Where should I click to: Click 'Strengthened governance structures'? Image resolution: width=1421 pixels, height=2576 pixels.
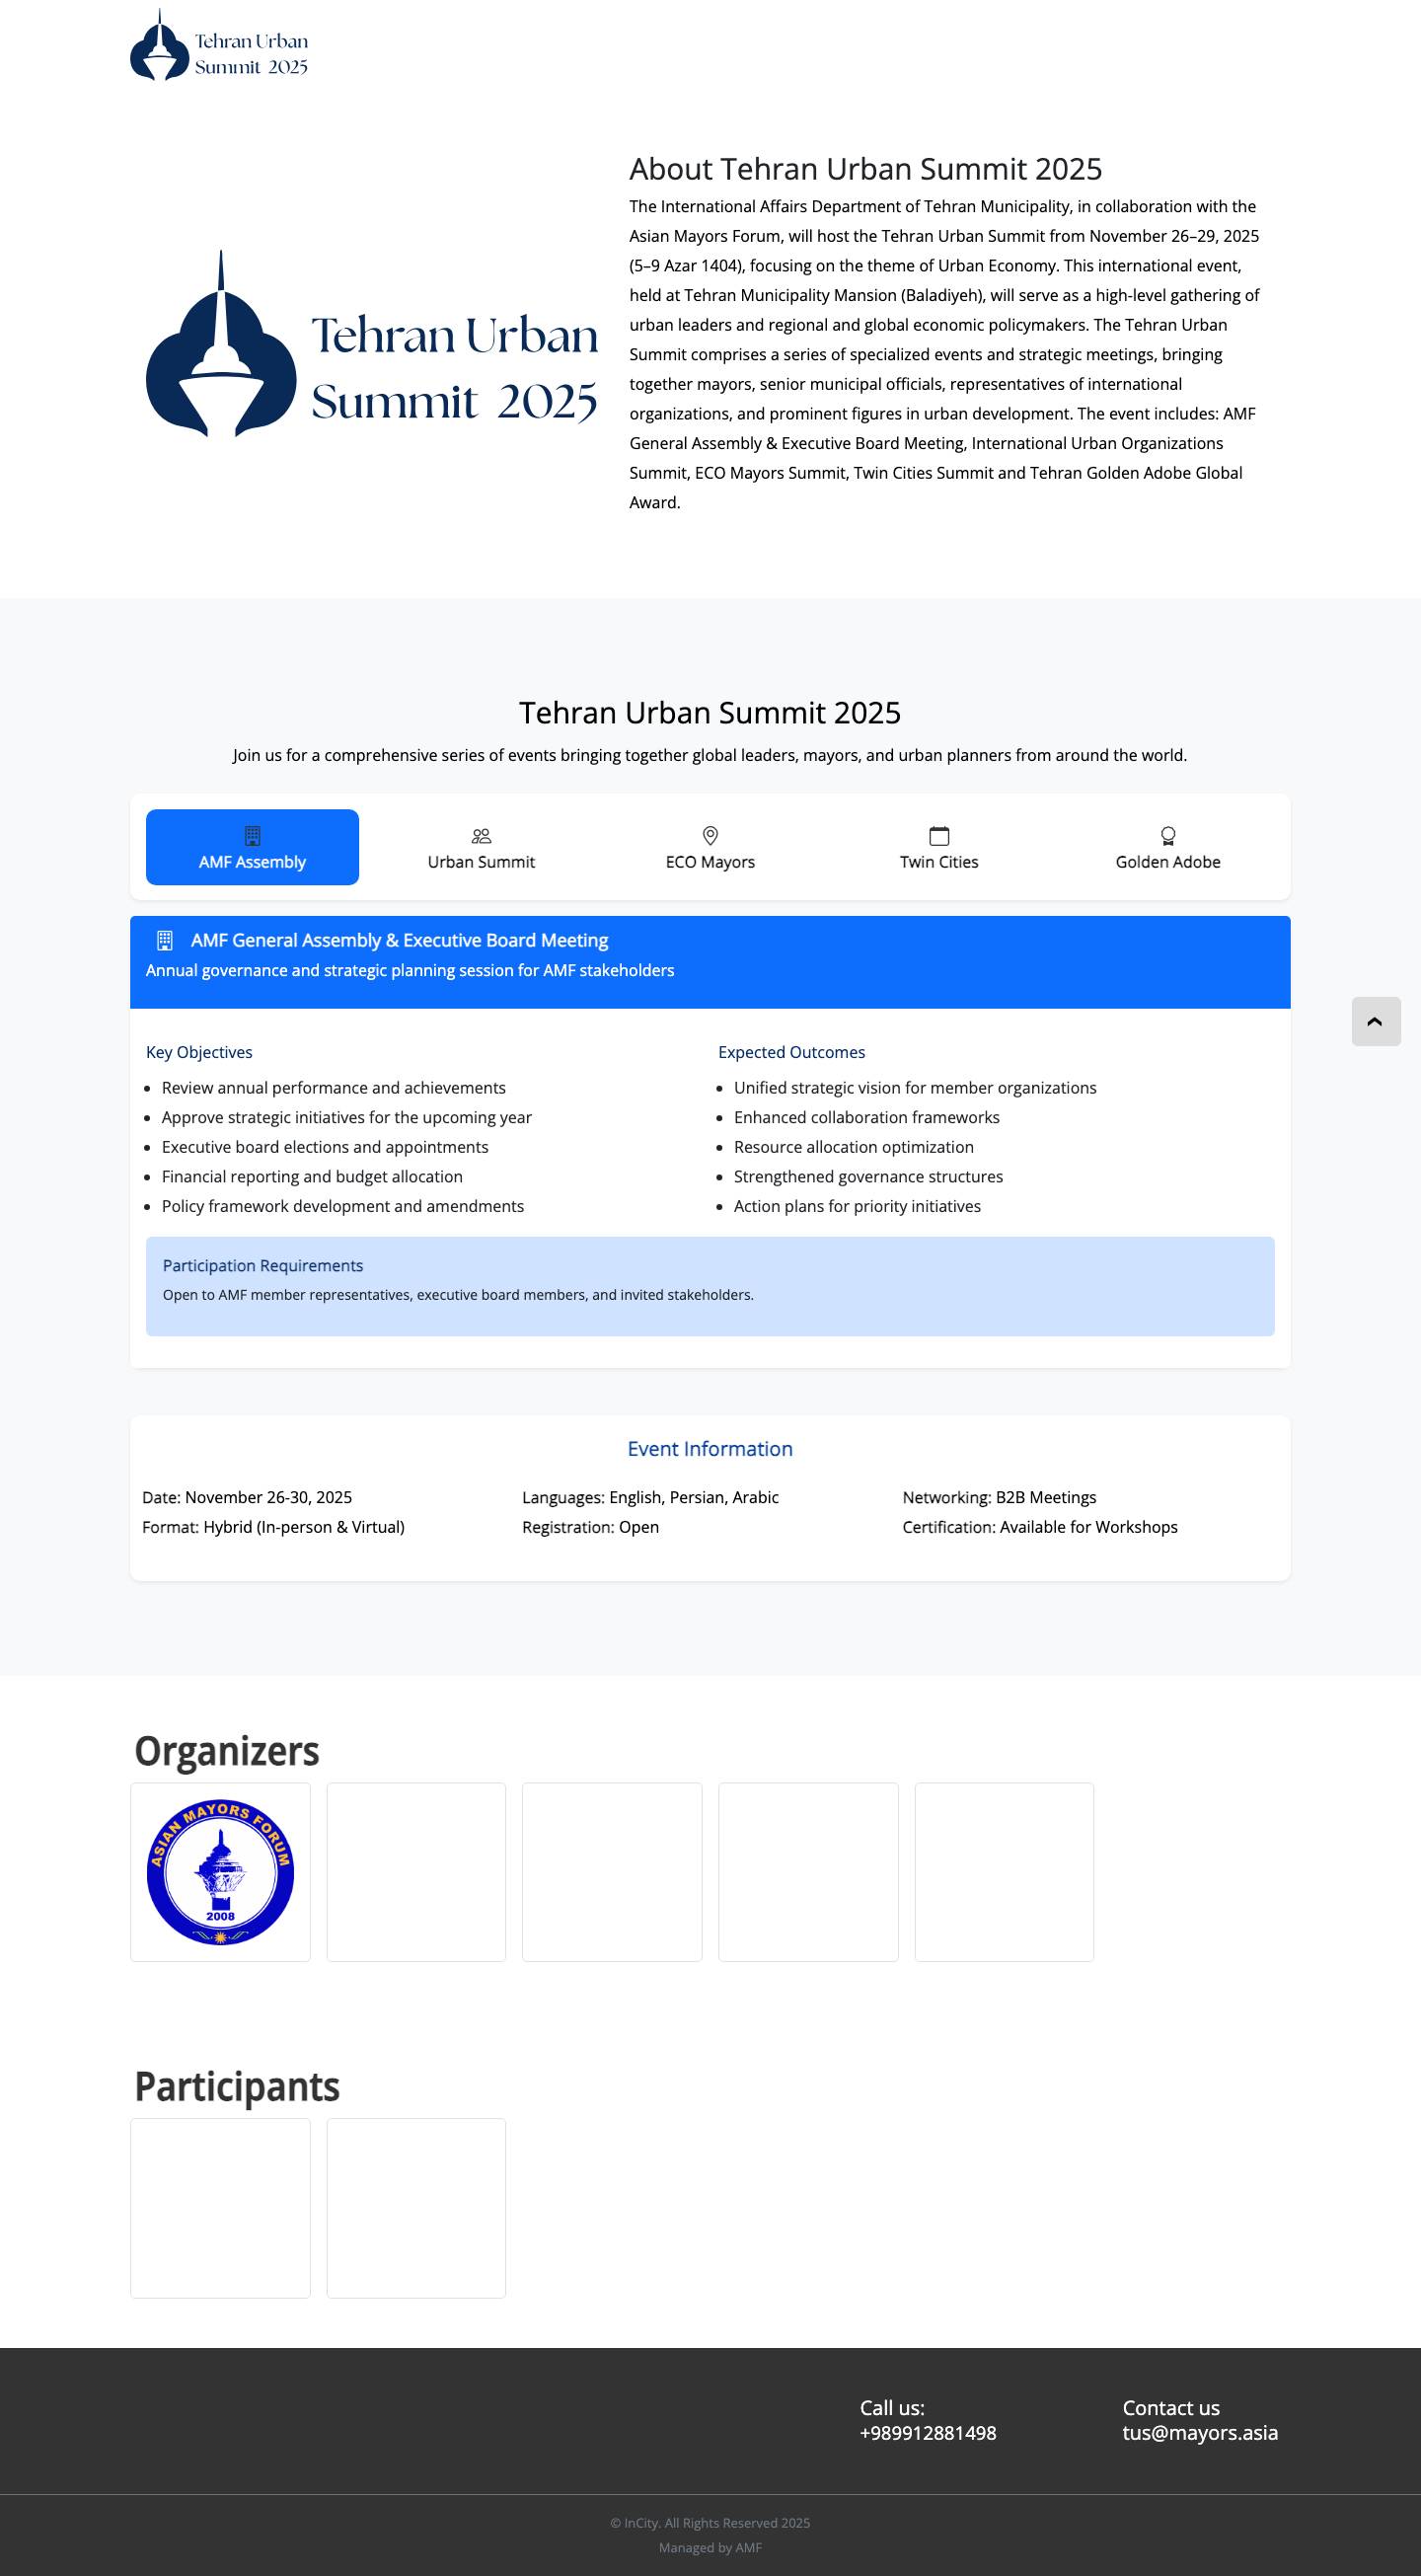click(868, 1177)
